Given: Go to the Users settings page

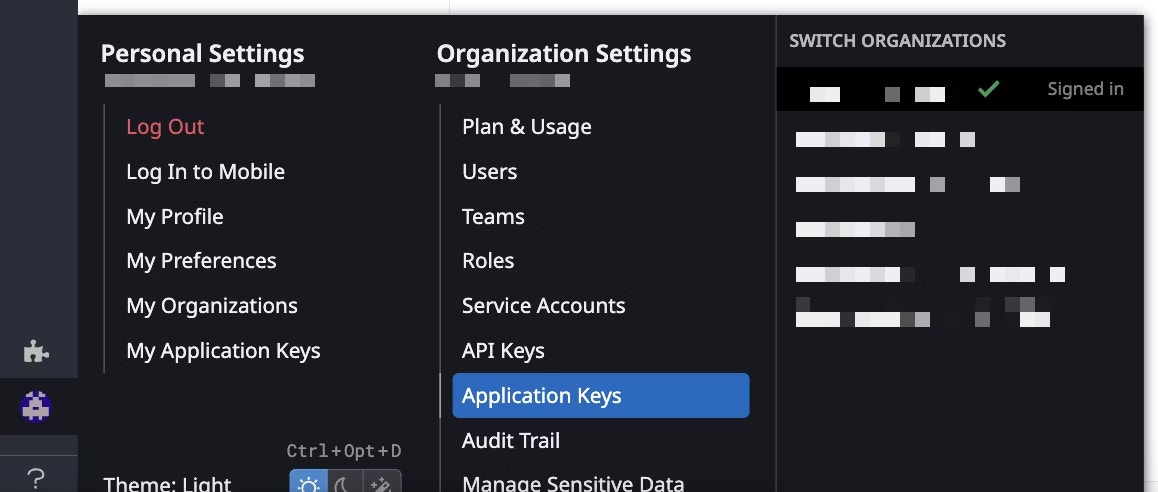Looking at the screenshot, I should tap(490, 172).
